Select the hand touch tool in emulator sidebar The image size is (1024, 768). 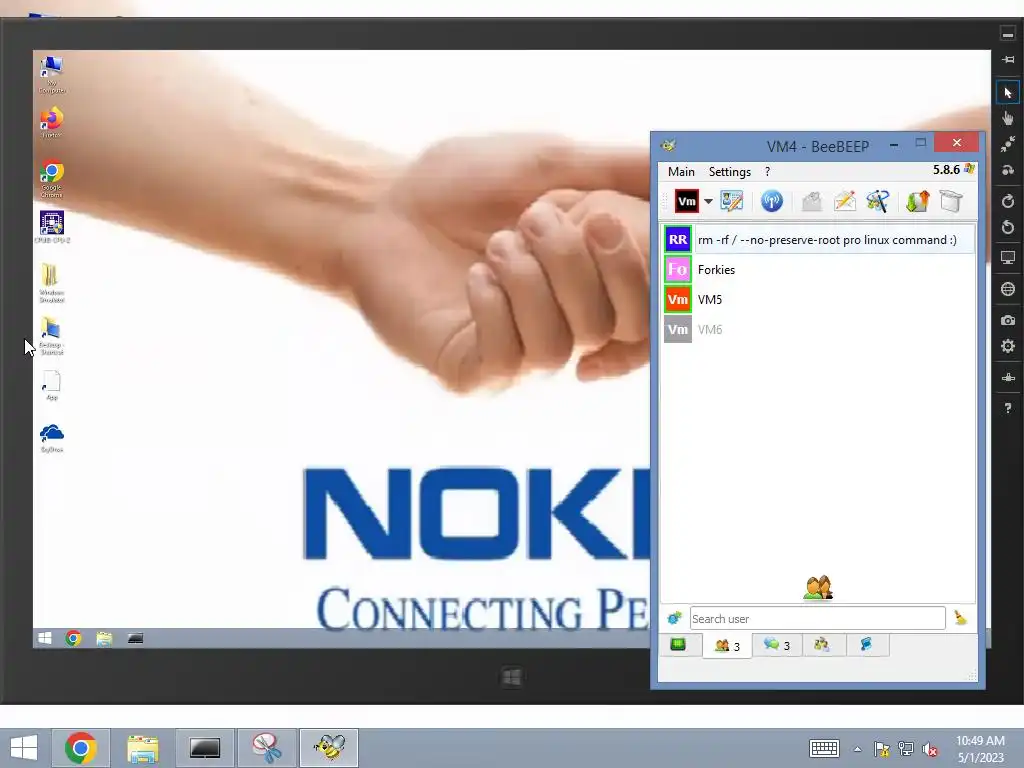point(1008,118)
